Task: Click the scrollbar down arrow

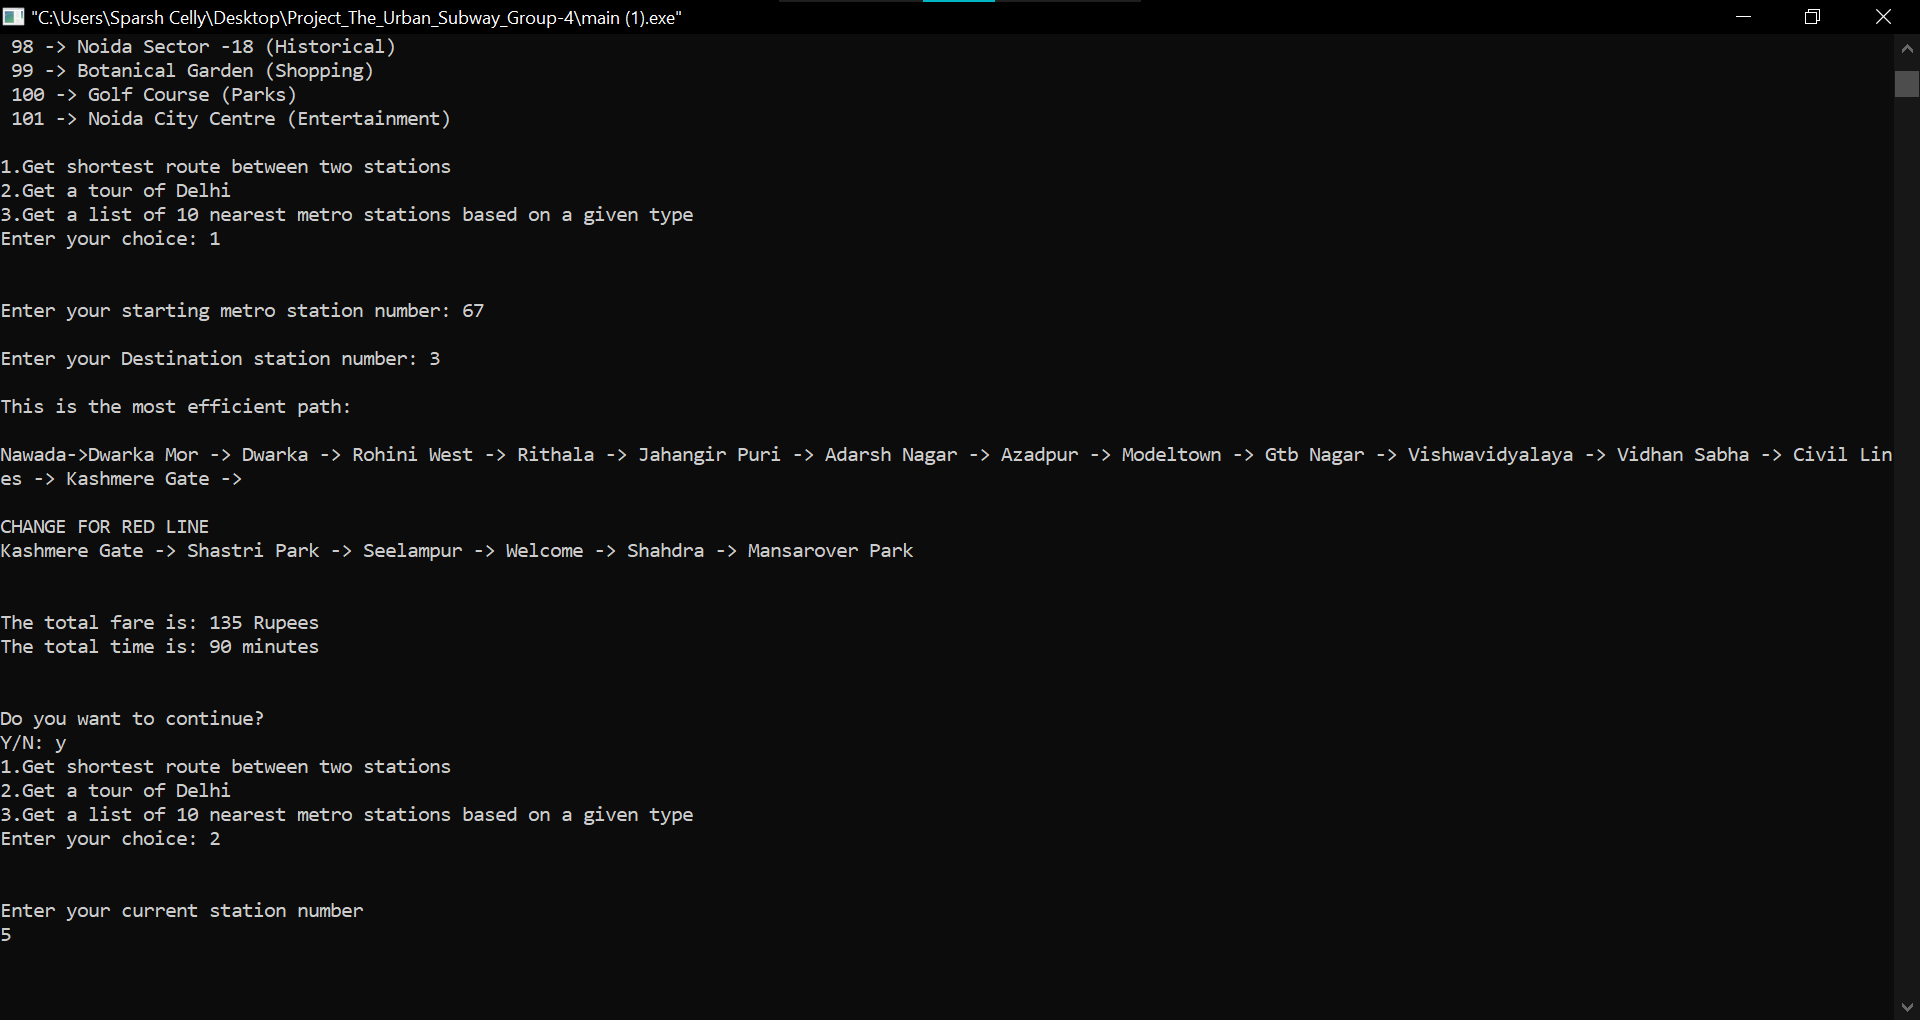Action: [1907, 1007]
